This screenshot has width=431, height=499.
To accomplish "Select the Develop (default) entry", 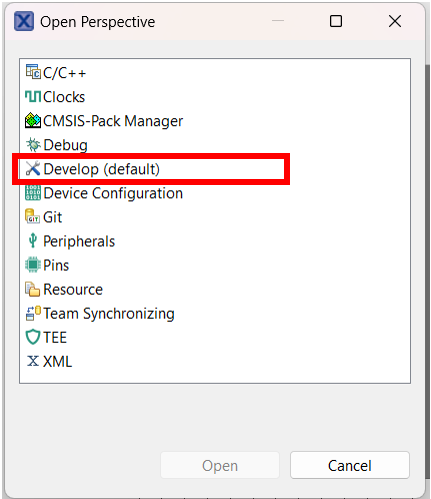I will point(93,169).
